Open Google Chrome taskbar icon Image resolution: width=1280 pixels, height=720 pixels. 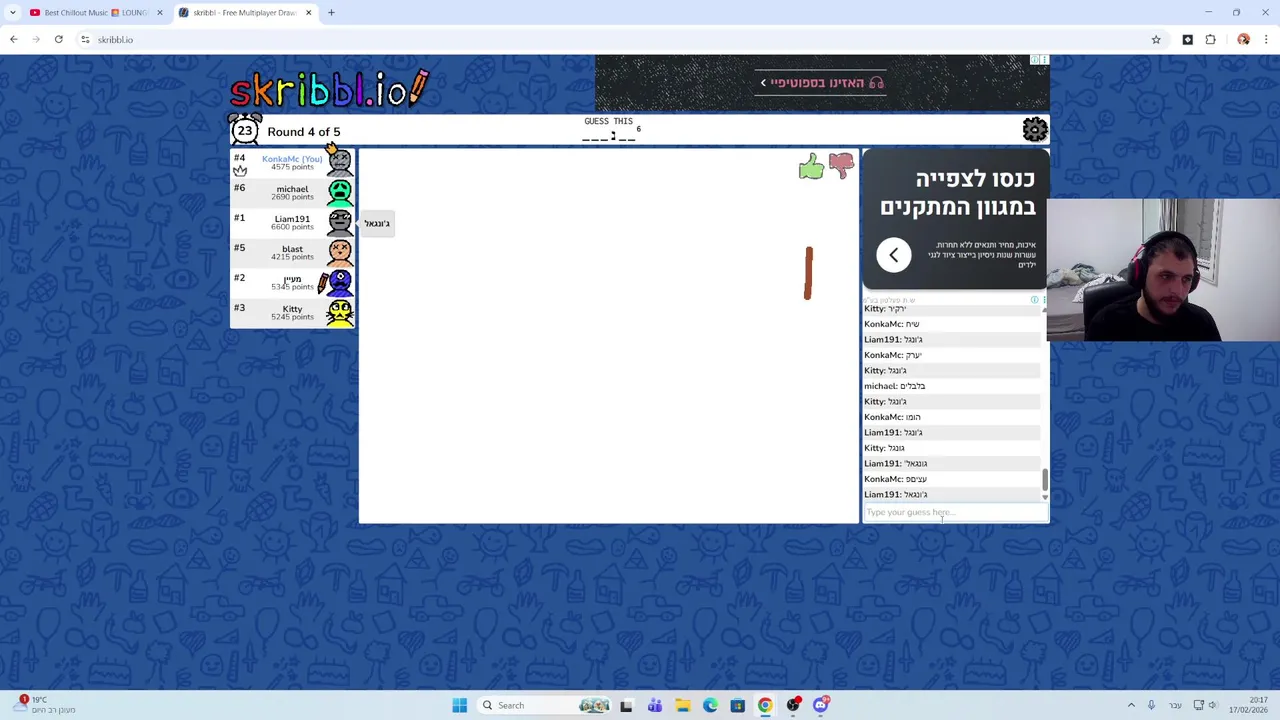765,705
